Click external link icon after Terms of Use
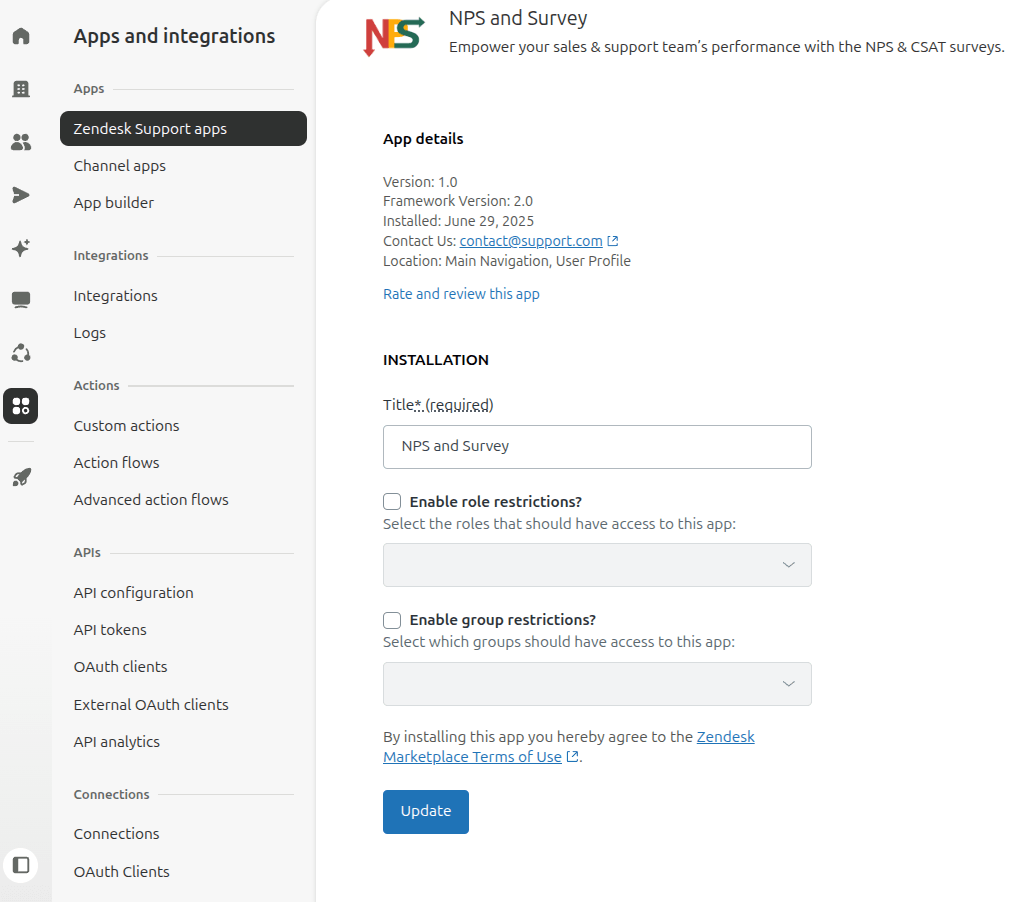The image size is (1015, 902). (x=572, y=756)
